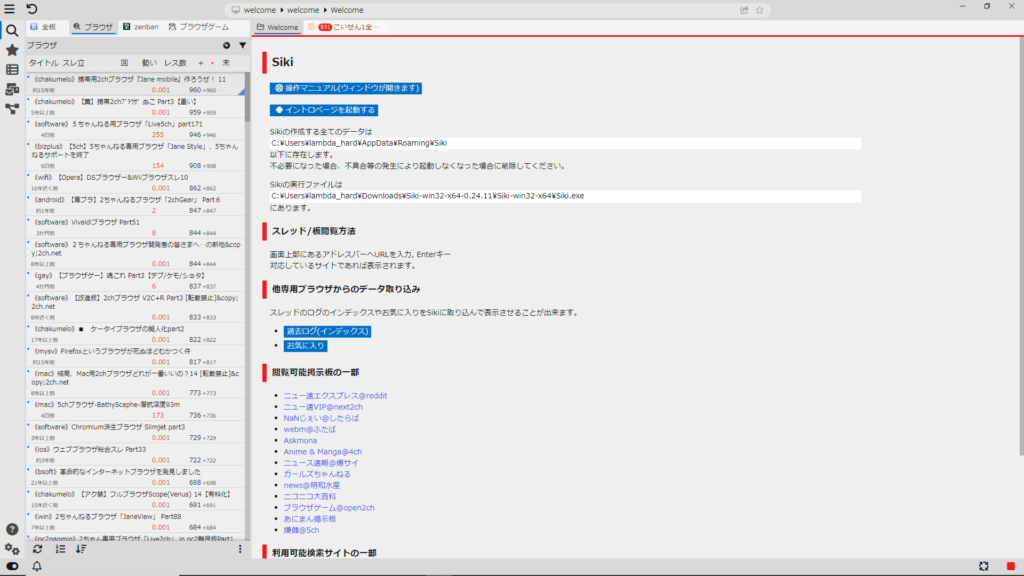This screenshot has width=1024, height=576.
Task: Open the help question mark icon
Action: pyautogui.click(x=12, y=529)
